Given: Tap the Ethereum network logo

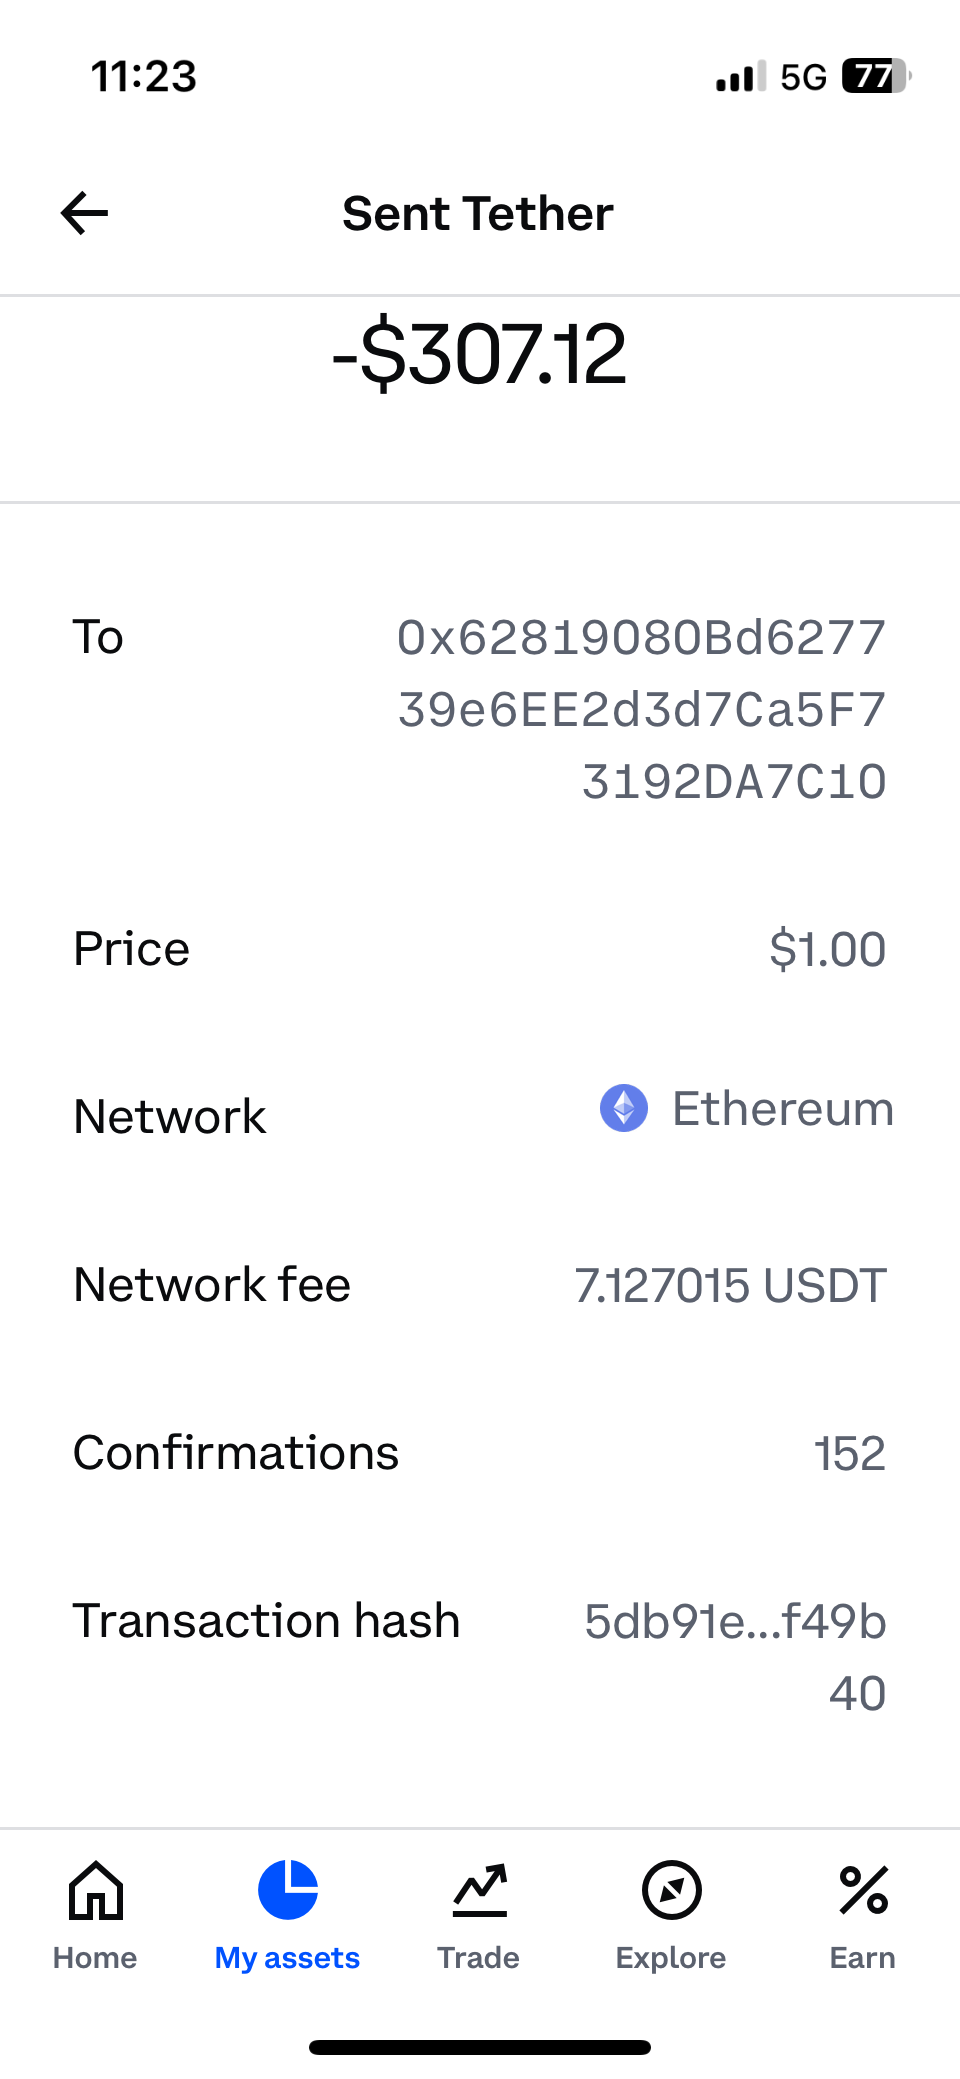Looking at the screenshot, I should coord(624,1109).
